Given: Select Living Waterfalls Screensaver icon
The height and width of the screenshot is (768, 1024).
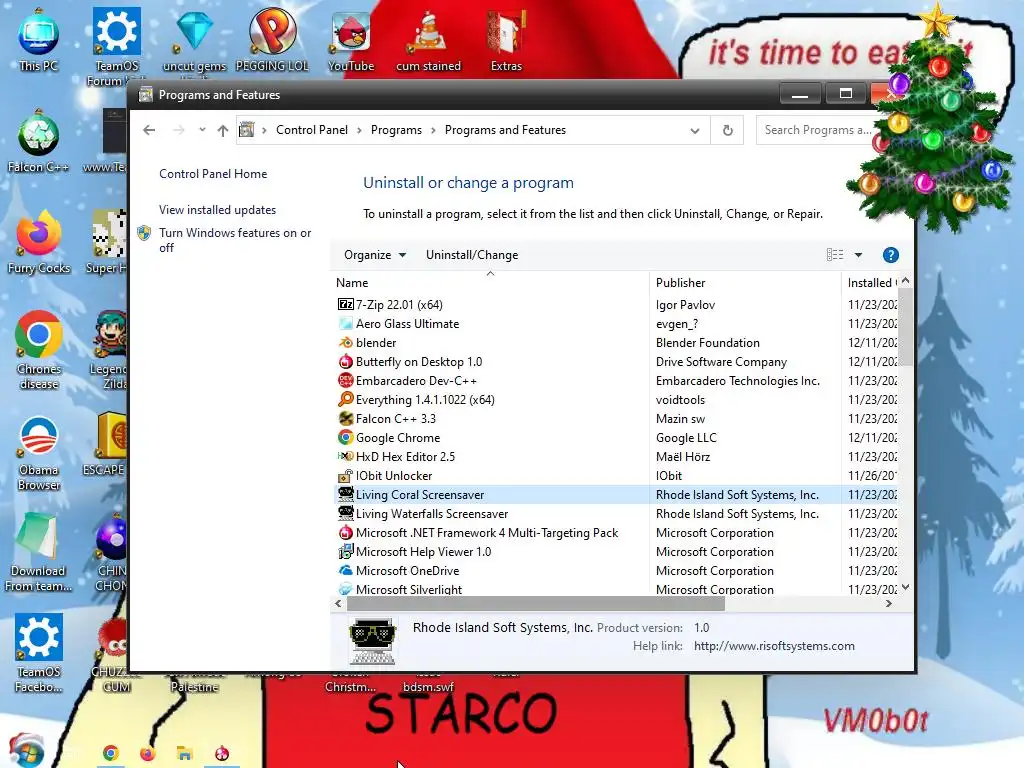Looking at the screenshot, I should click(x=345, y=513).
